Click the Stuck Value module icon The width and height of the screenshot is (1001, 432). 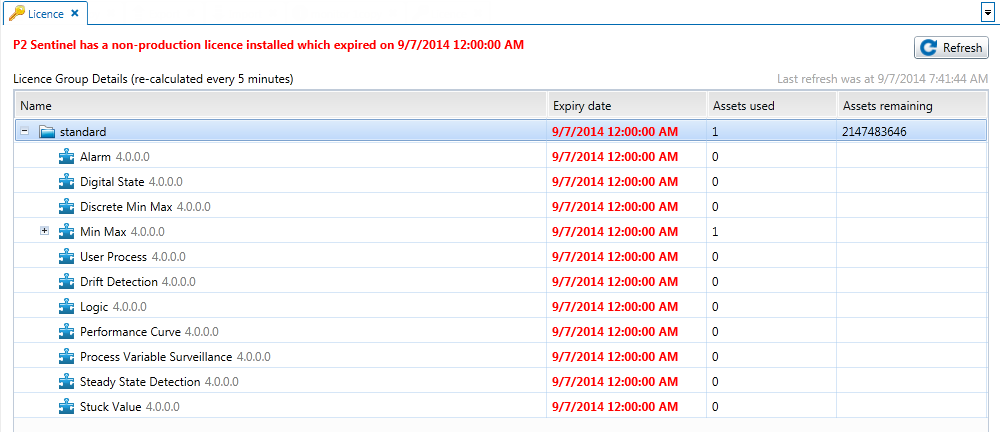(x=67, y=406)
